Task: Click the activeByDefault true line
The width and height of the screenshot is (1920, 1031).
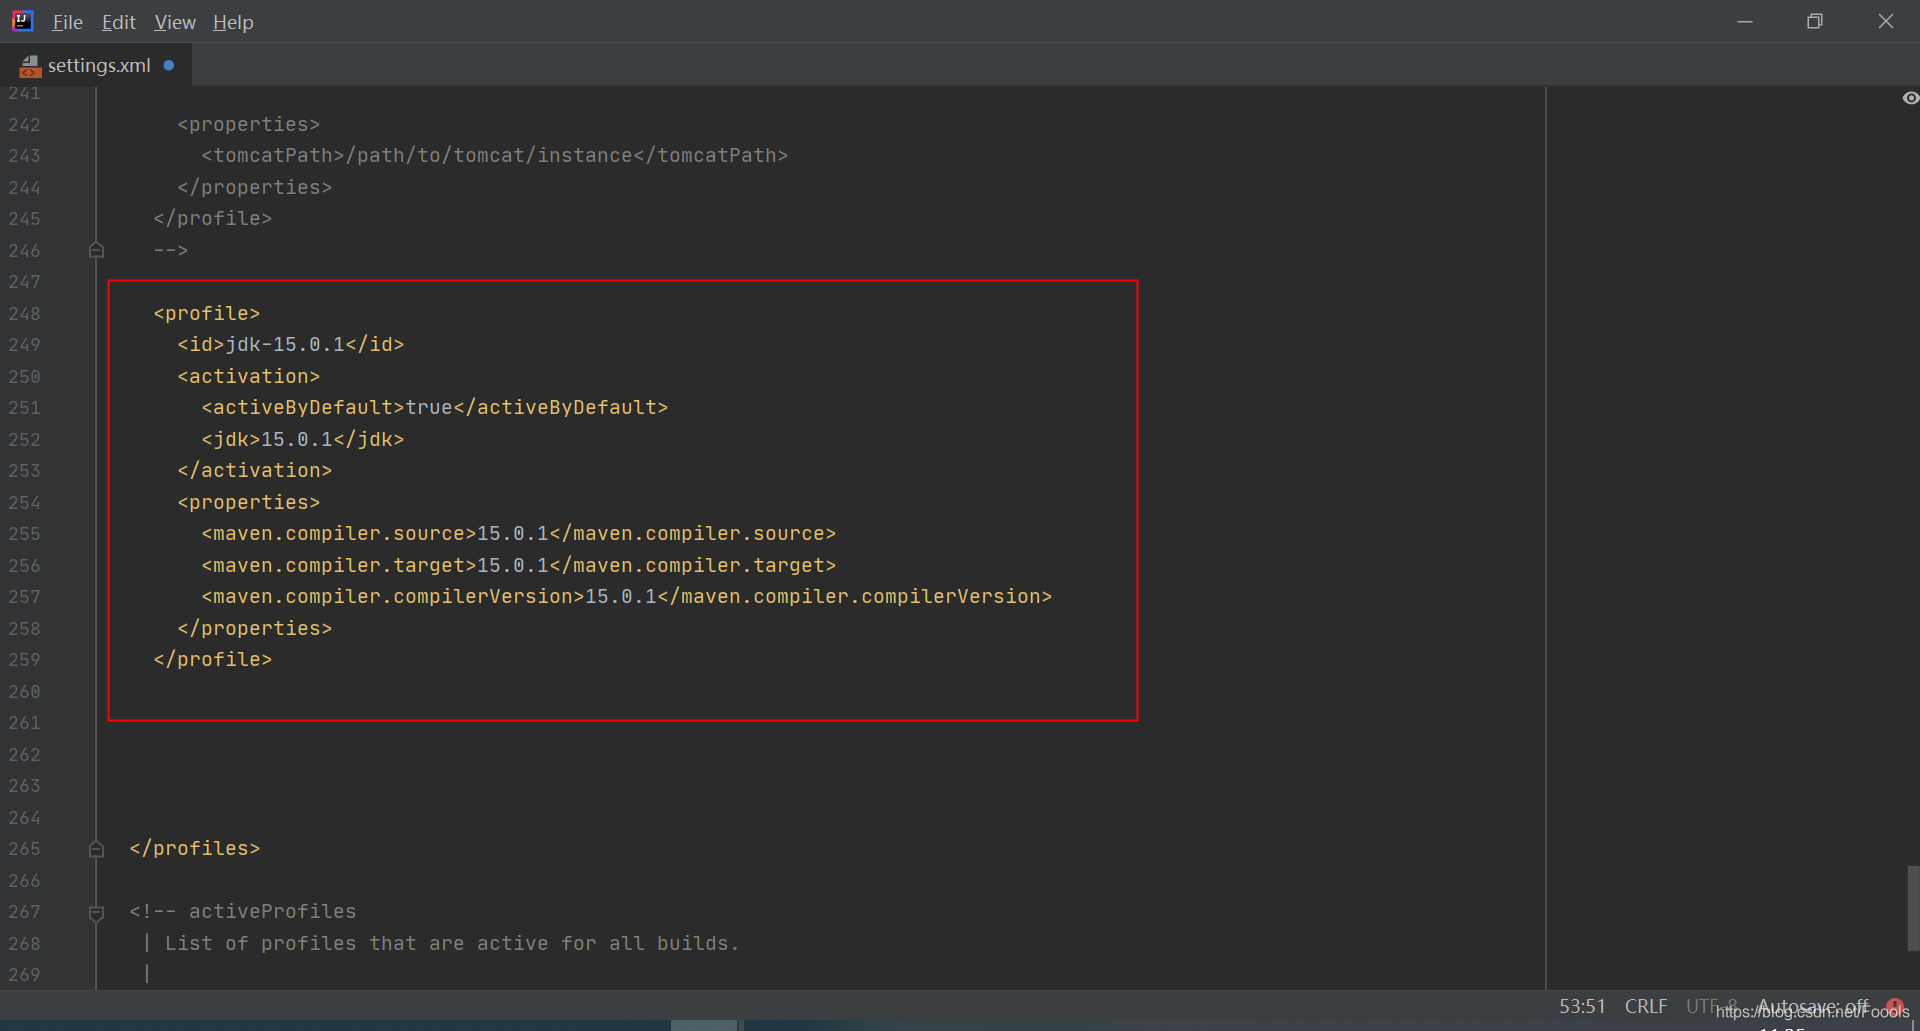Action: 435,408
